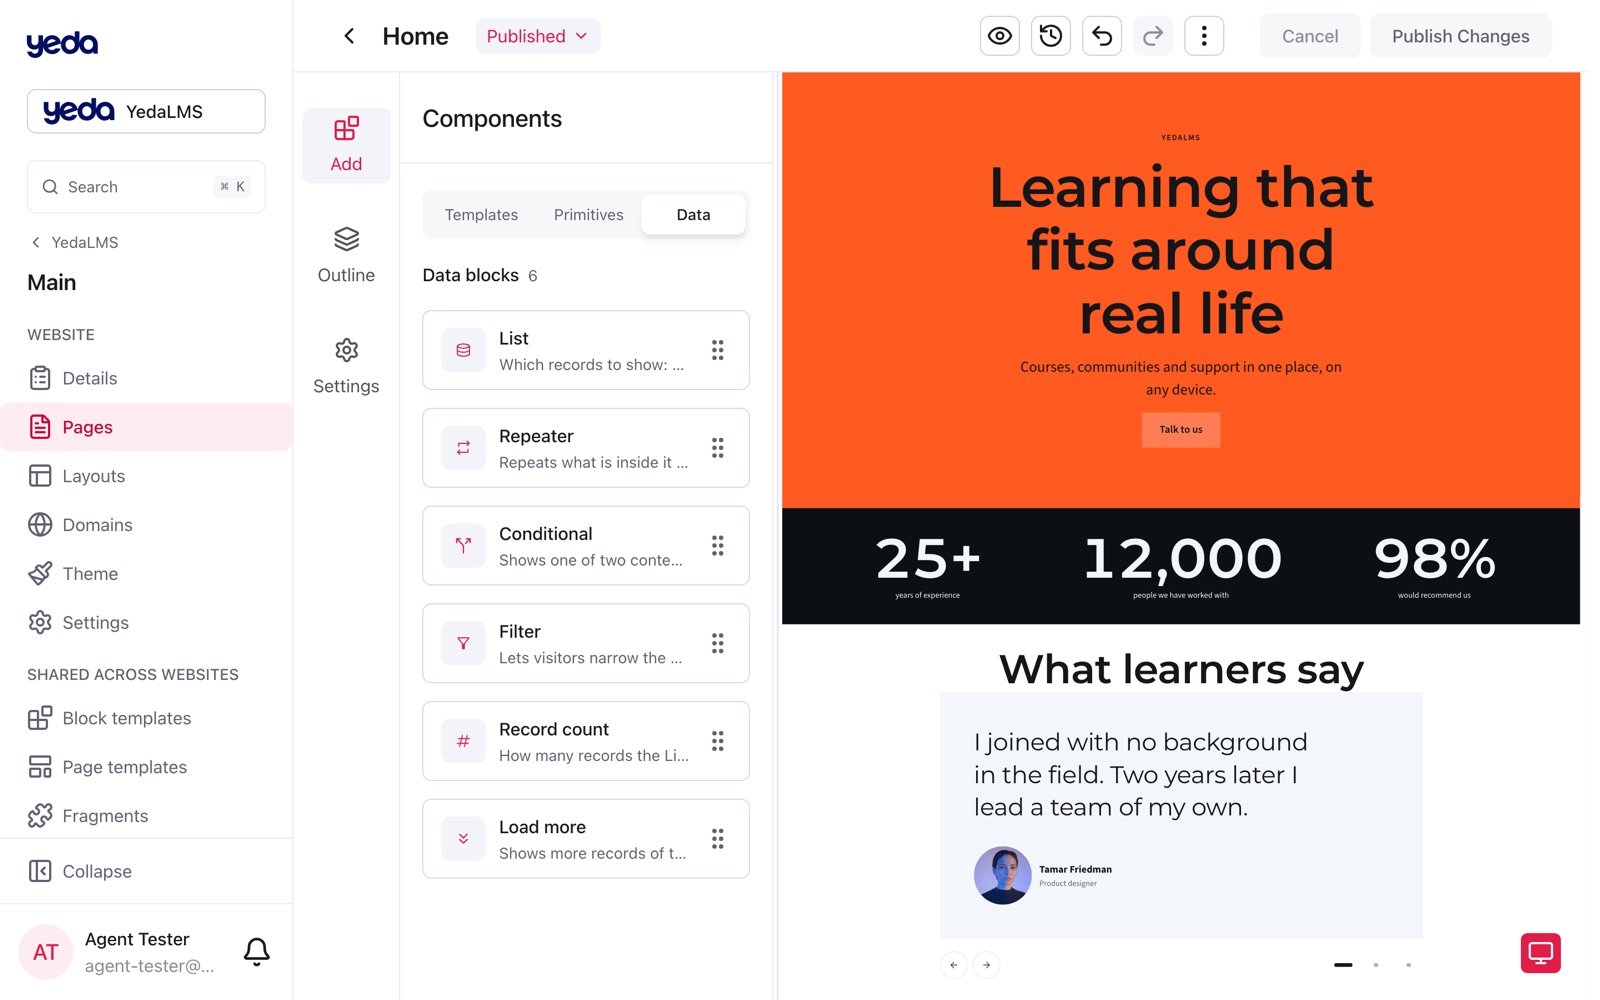
Task: Open the three-dot more options menu
Action: [x=1204, y=36]
